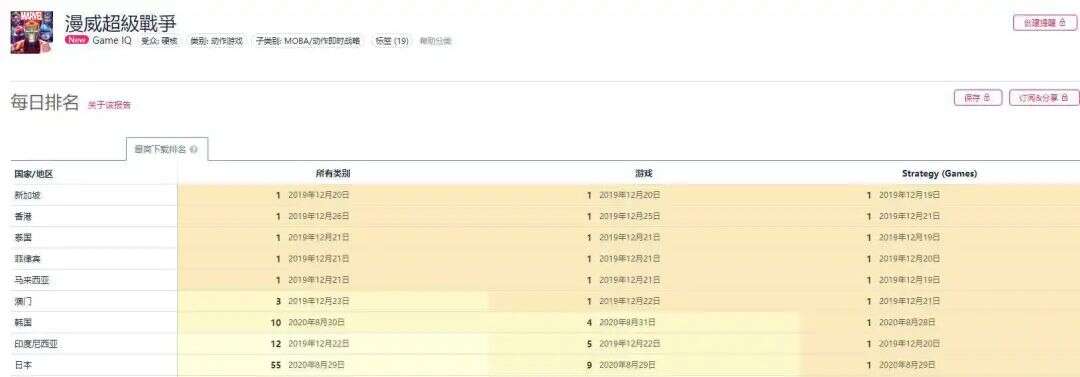
Task: Select the 泰国 row label
Action: click(23, 237)
